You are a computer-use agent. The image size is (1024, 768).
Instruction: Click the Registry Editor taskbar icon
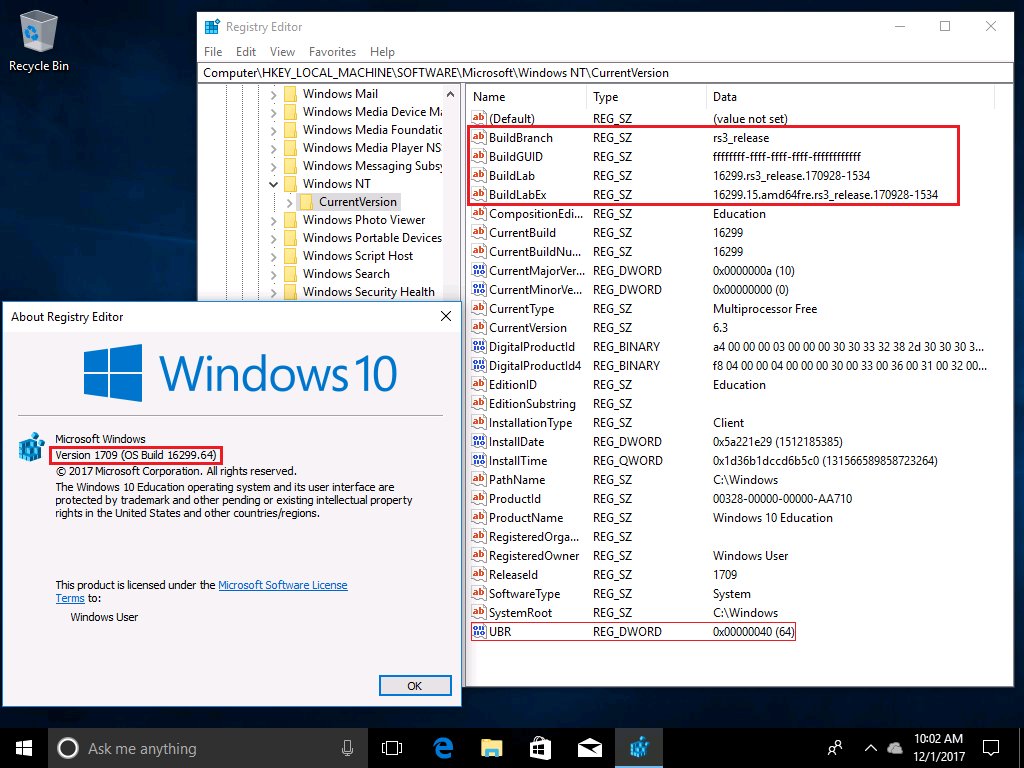pos(639,748)
